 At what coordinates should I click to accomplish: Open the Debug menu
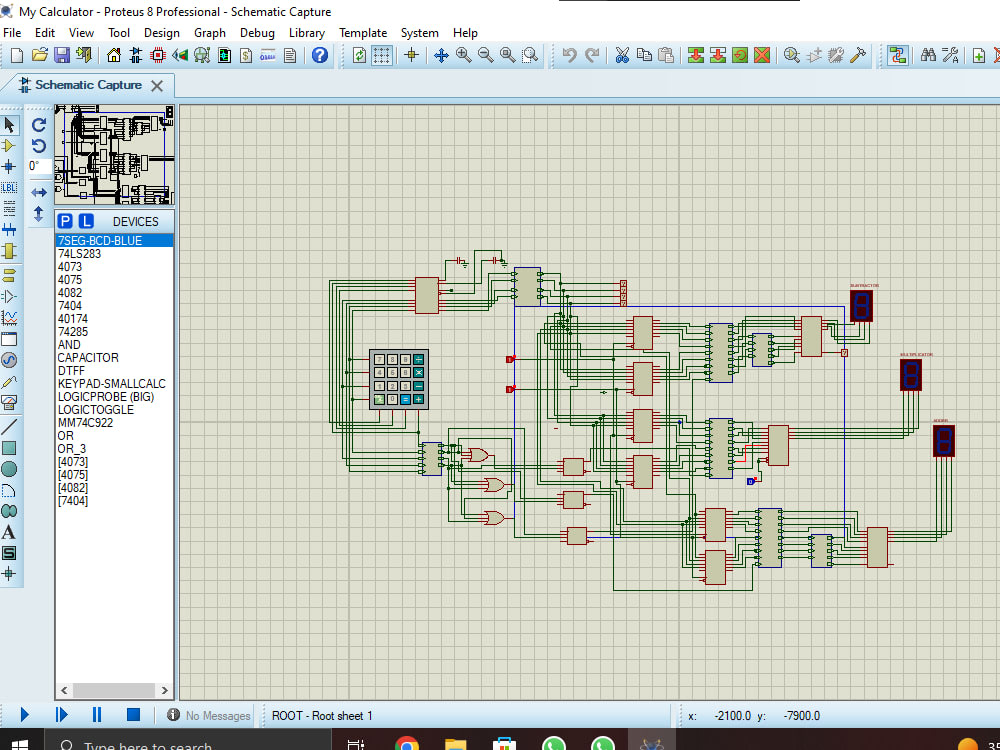[x=257, y=33]
